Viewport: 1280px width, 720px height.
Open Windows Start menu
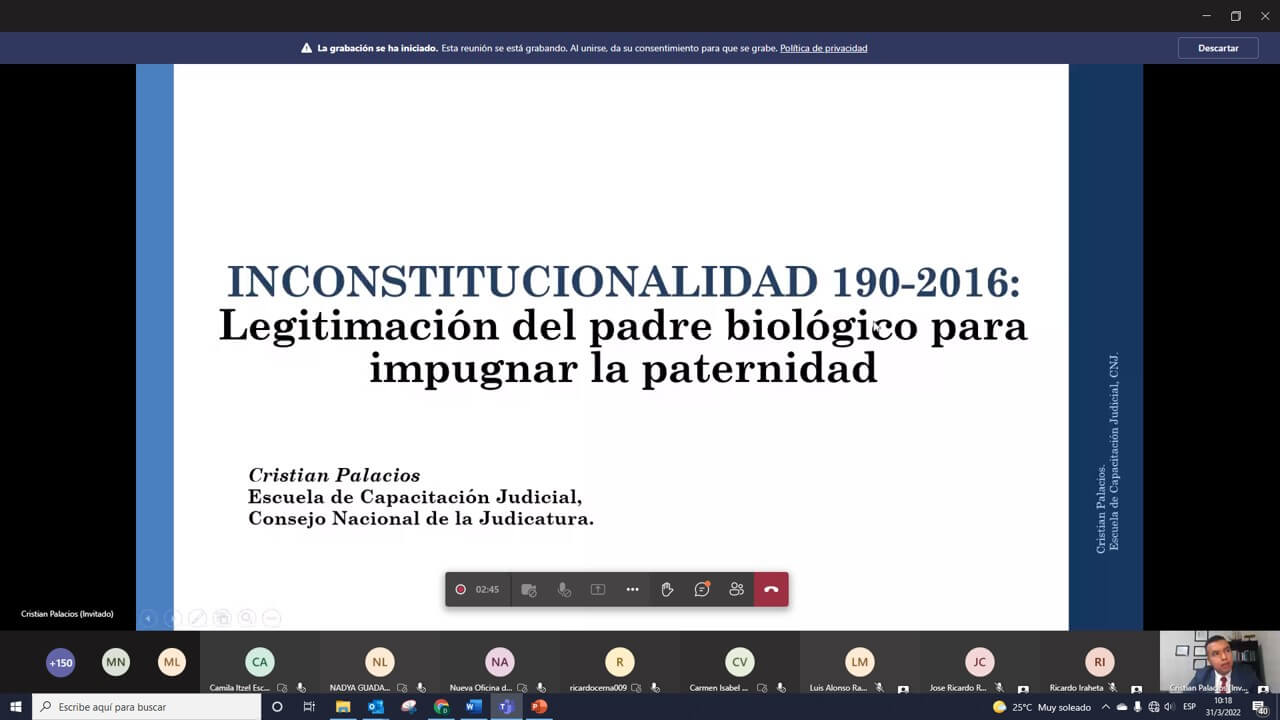16,707
